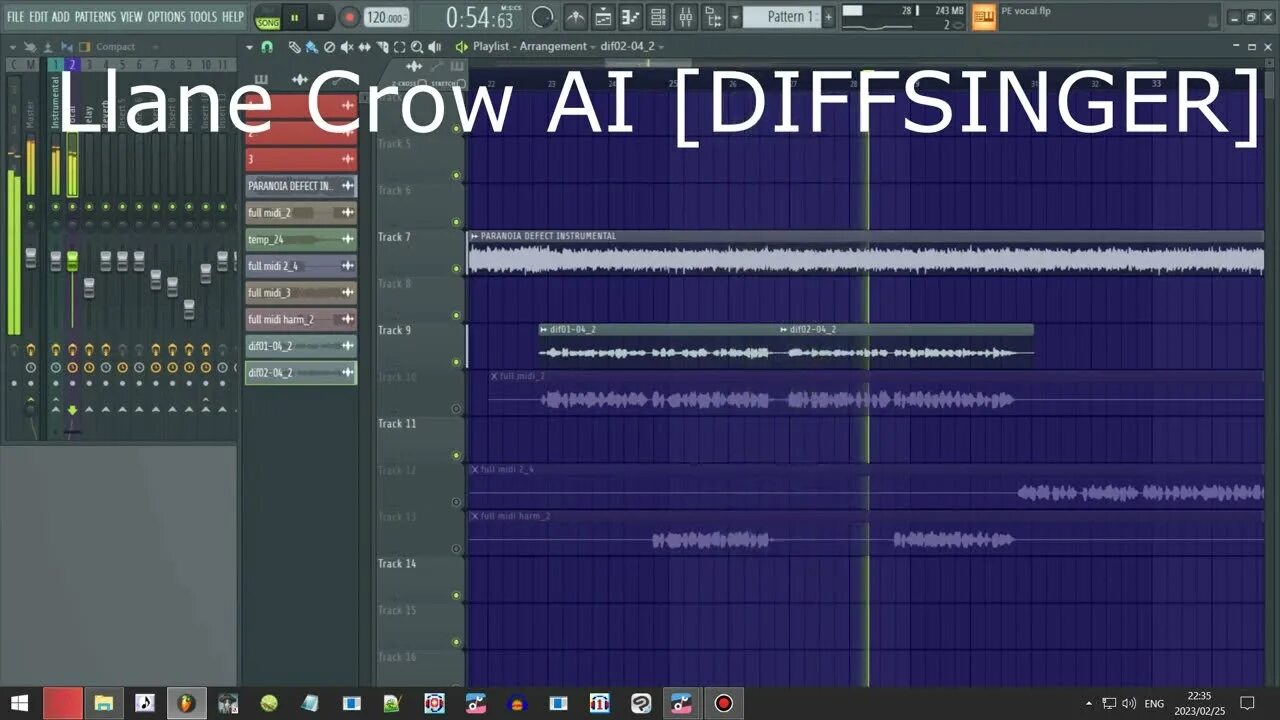The image size is (1280, 720).
Task: Click the tempo field showing 120.000
Action: tap(385, 17)
